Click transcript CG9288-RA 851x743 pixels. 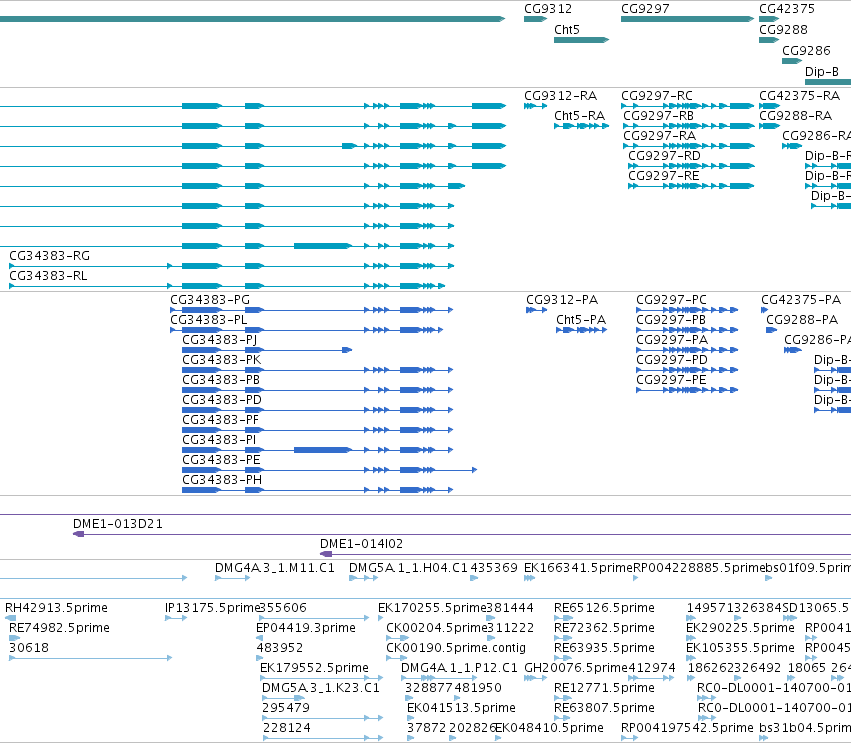point(769,126)
